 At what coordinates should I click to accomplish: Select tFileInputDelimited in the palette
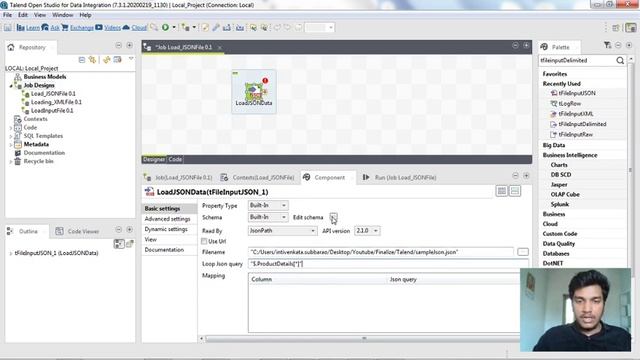point(582,124)
